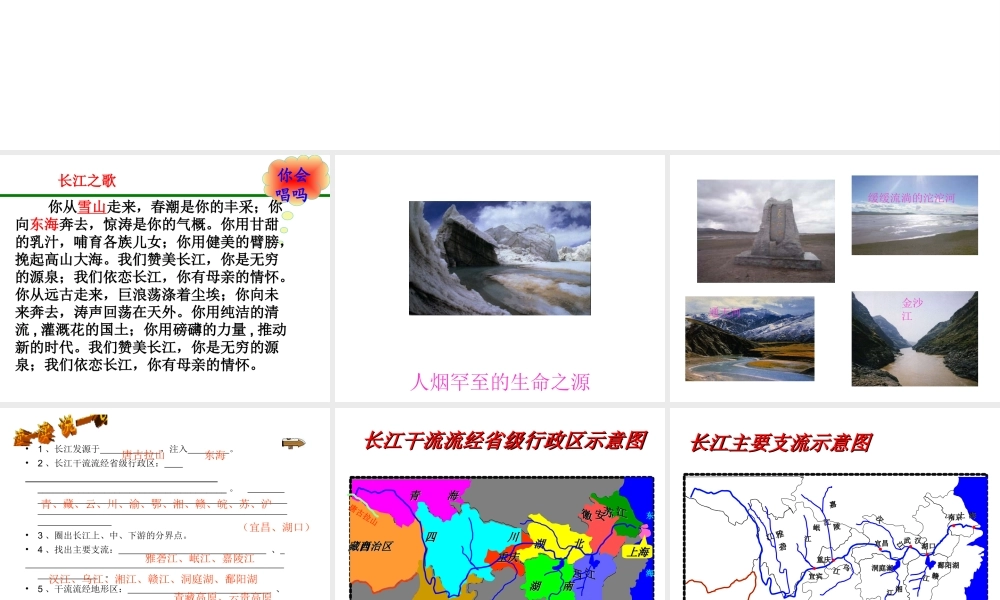Click the 南京 label on the tributary map
Viewport: 1000px width, 600px height.
[x=955, y=517]
